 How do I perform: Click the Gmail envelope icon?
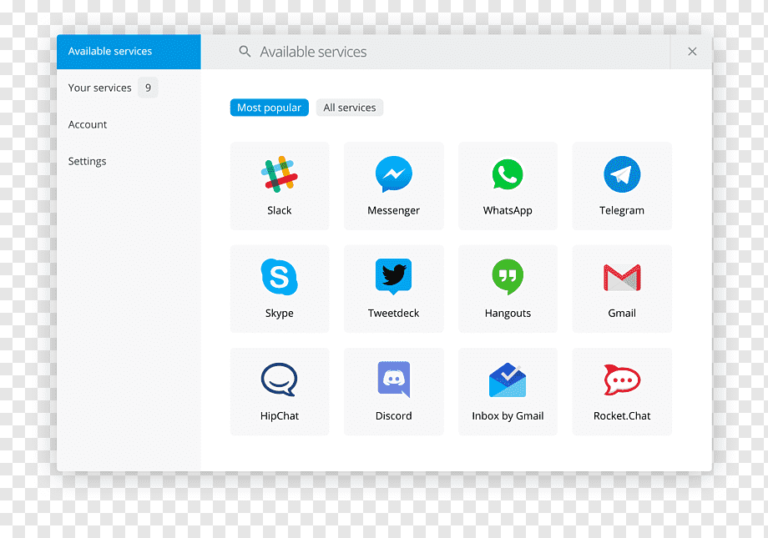coord(621,277)
